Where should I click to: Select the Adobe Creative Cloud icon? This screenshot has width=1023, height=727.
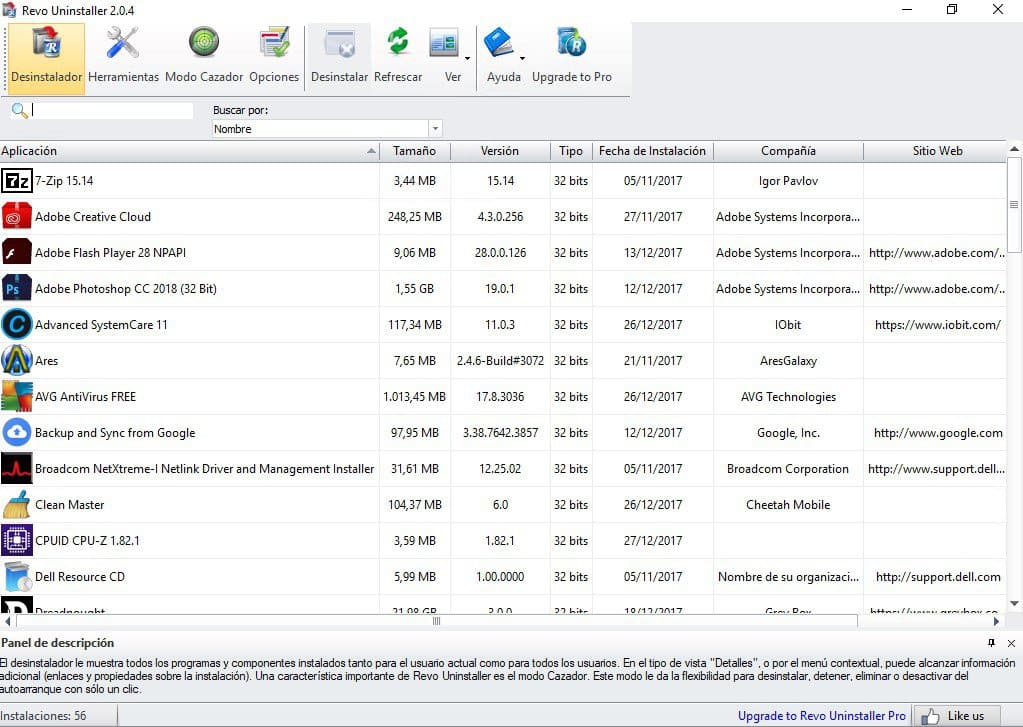pyautogui.click(x=16, y=217)
